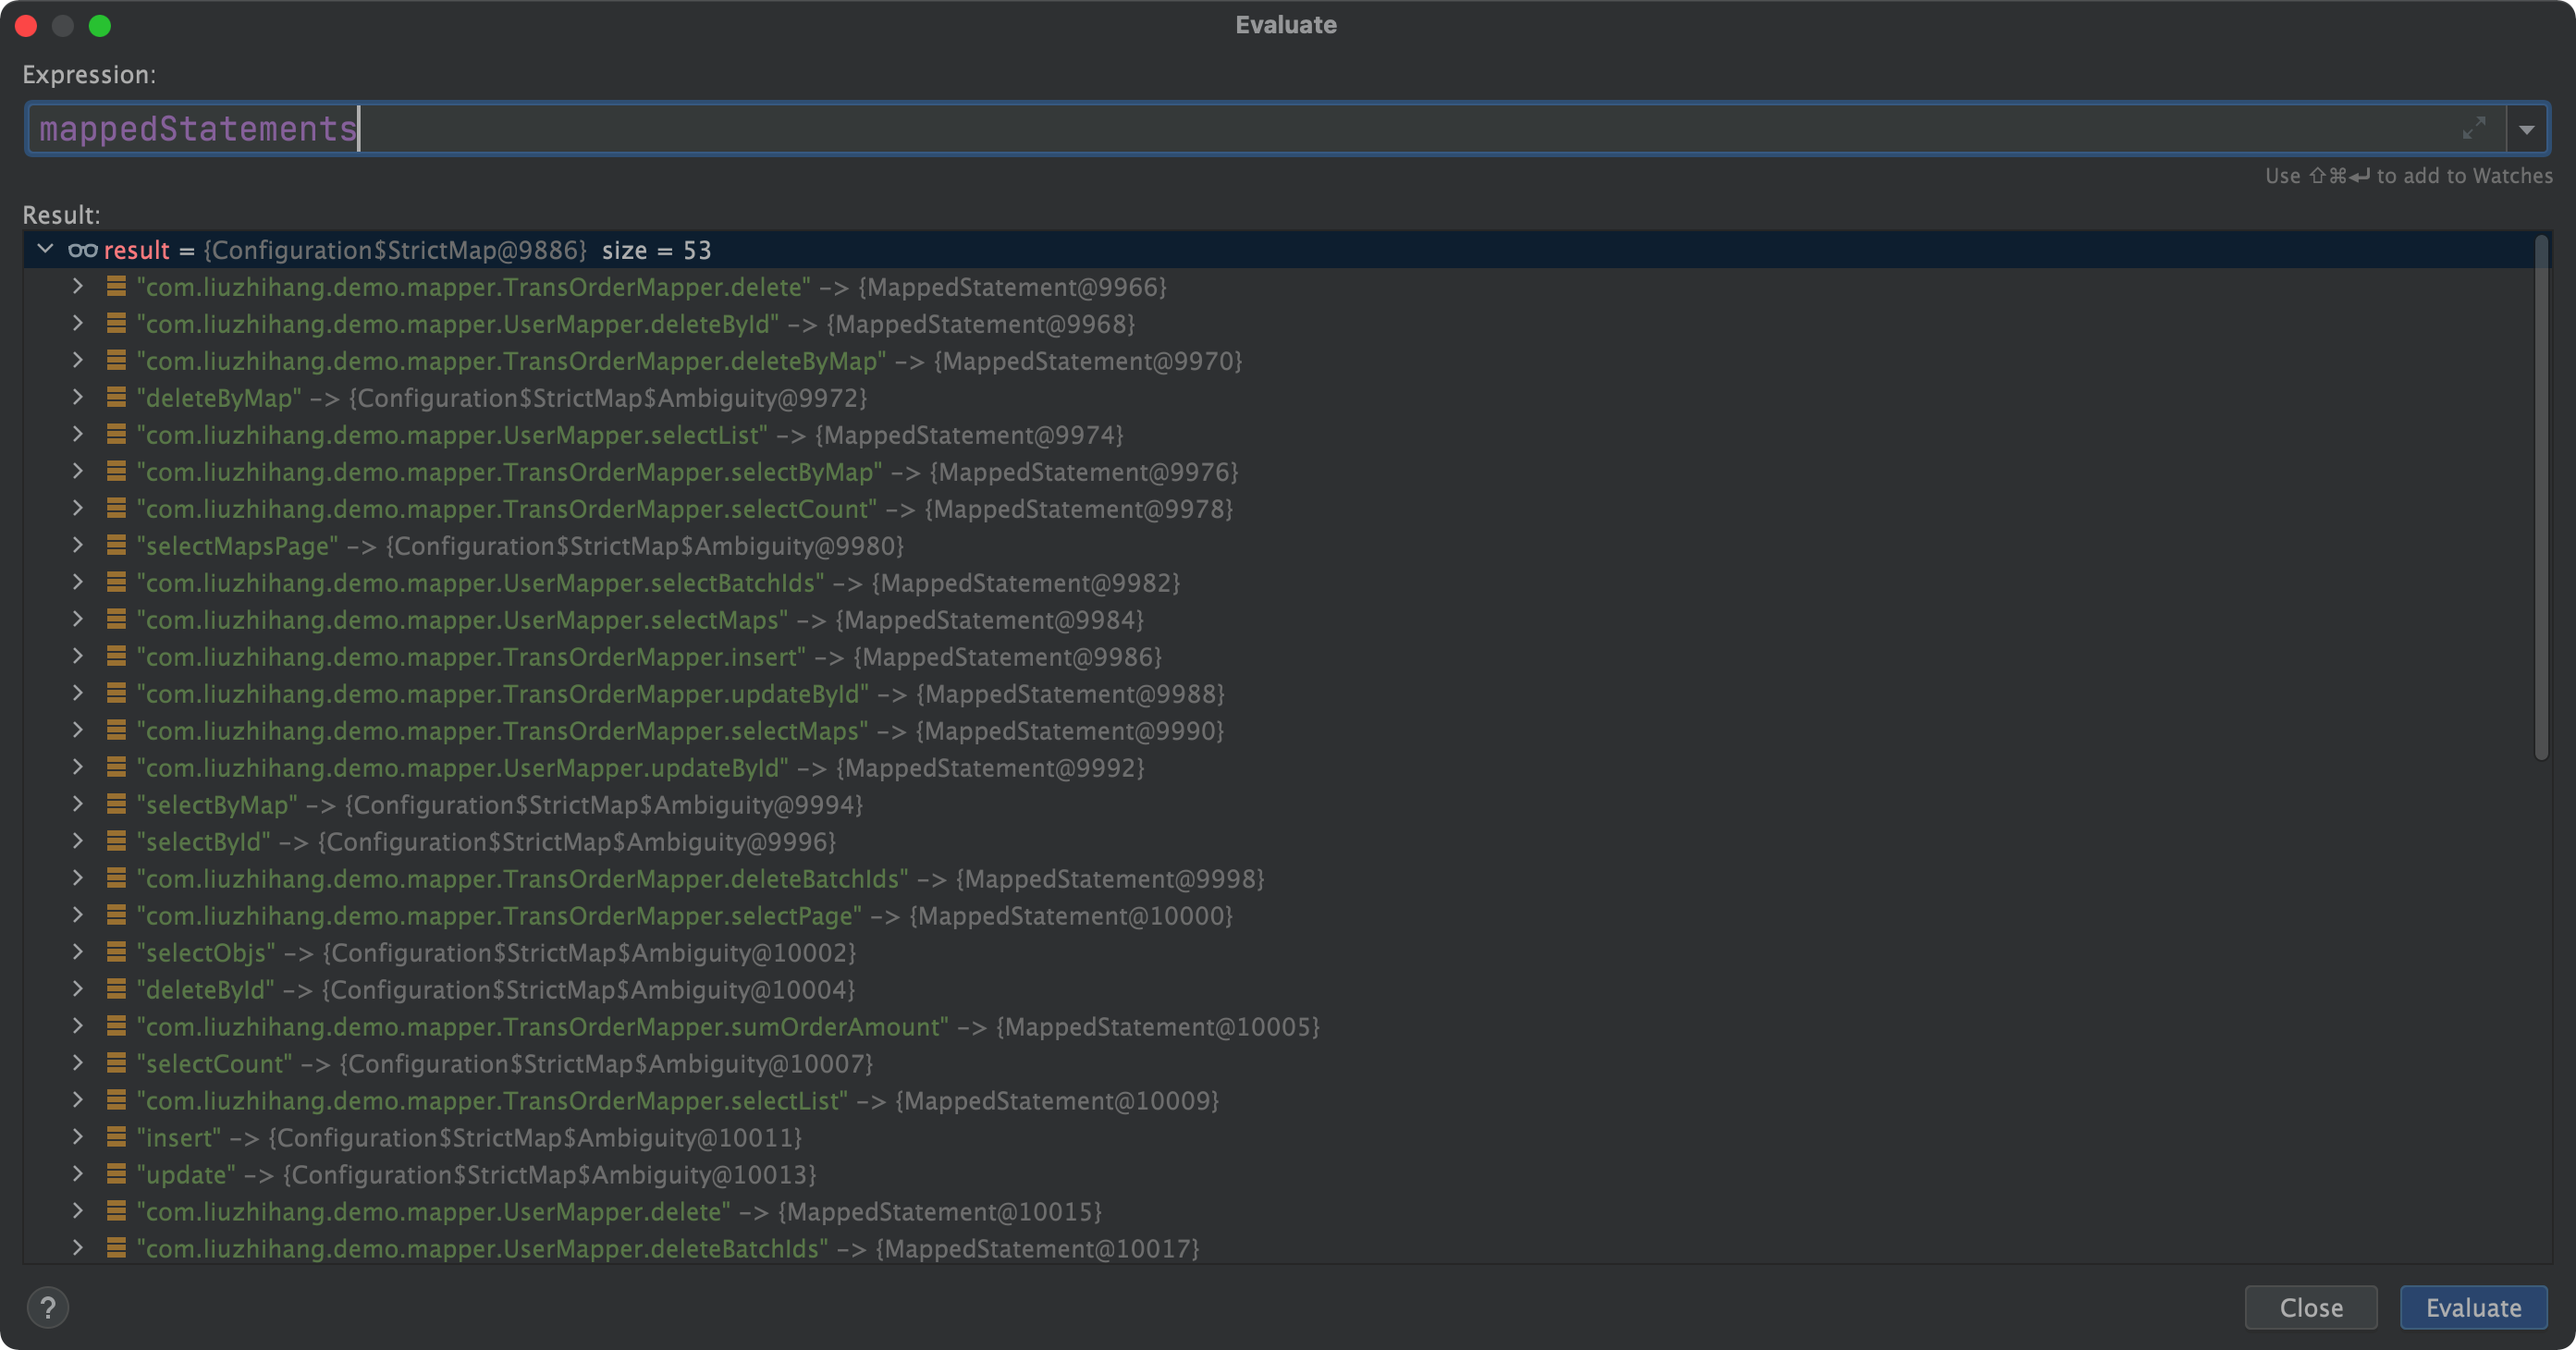Click the entry icon next to "insert" Ambiguity

coord(116,1137)
